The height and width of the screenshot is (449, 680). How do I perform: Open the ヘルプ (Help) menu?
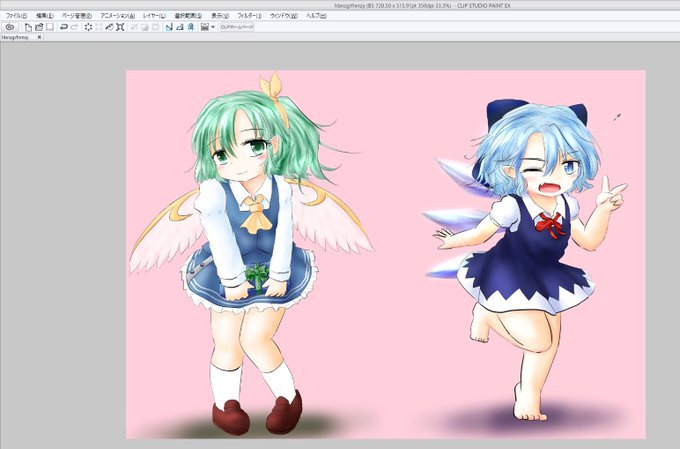pos(316,16)
